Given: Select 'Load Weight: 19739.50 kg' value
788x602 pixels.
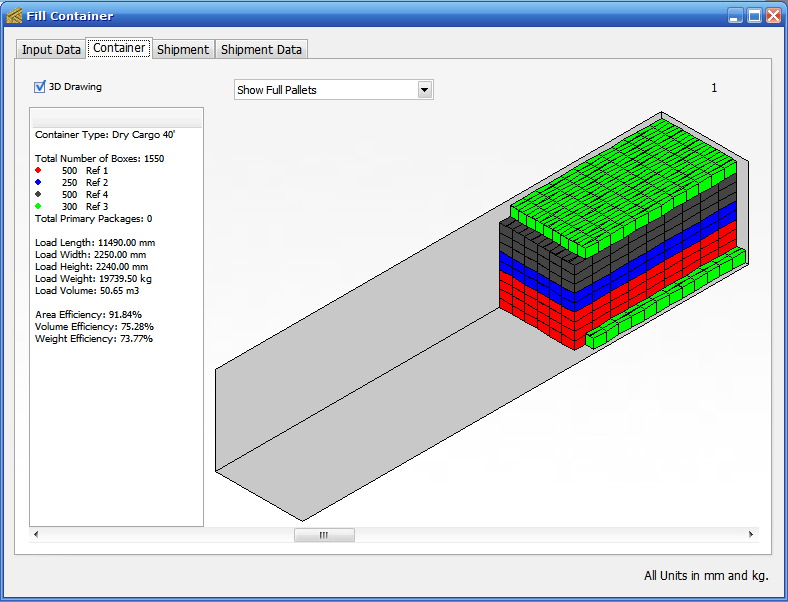Looking at the screenshot, I should 93,279.
